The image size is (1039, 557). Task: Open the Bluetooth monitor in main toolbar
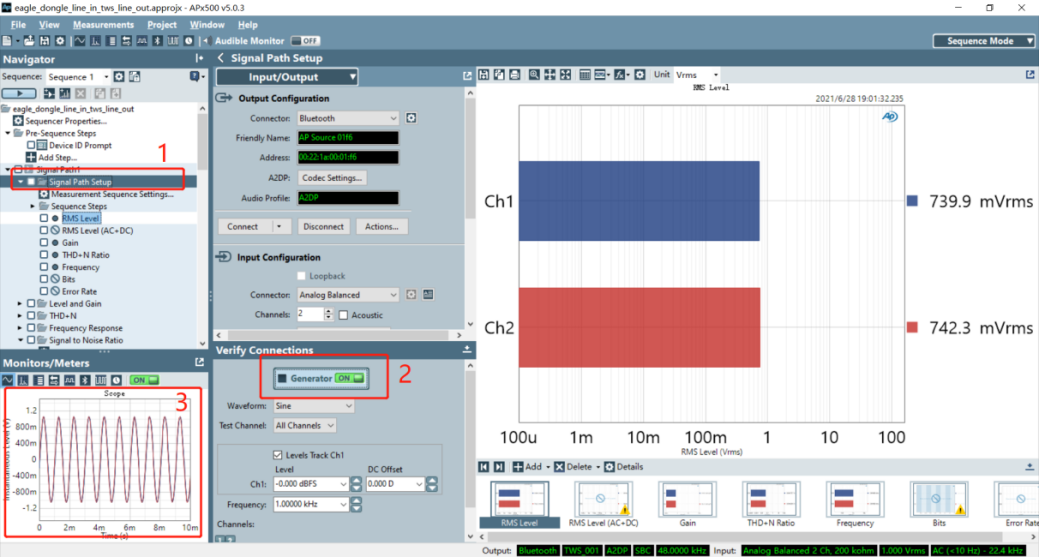point(157,41)
